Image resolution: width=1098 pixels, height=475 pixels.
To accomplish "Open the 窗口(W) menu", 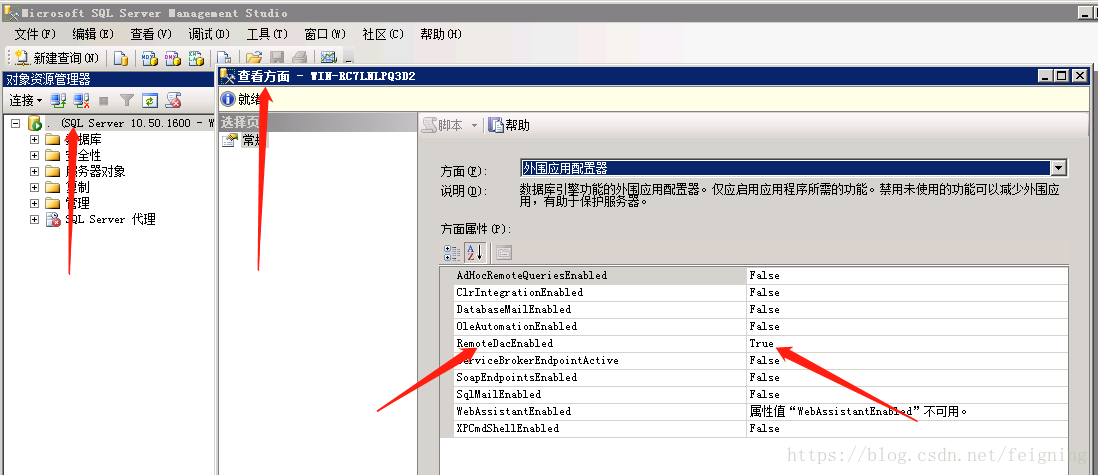I will (x=325, y=34).
